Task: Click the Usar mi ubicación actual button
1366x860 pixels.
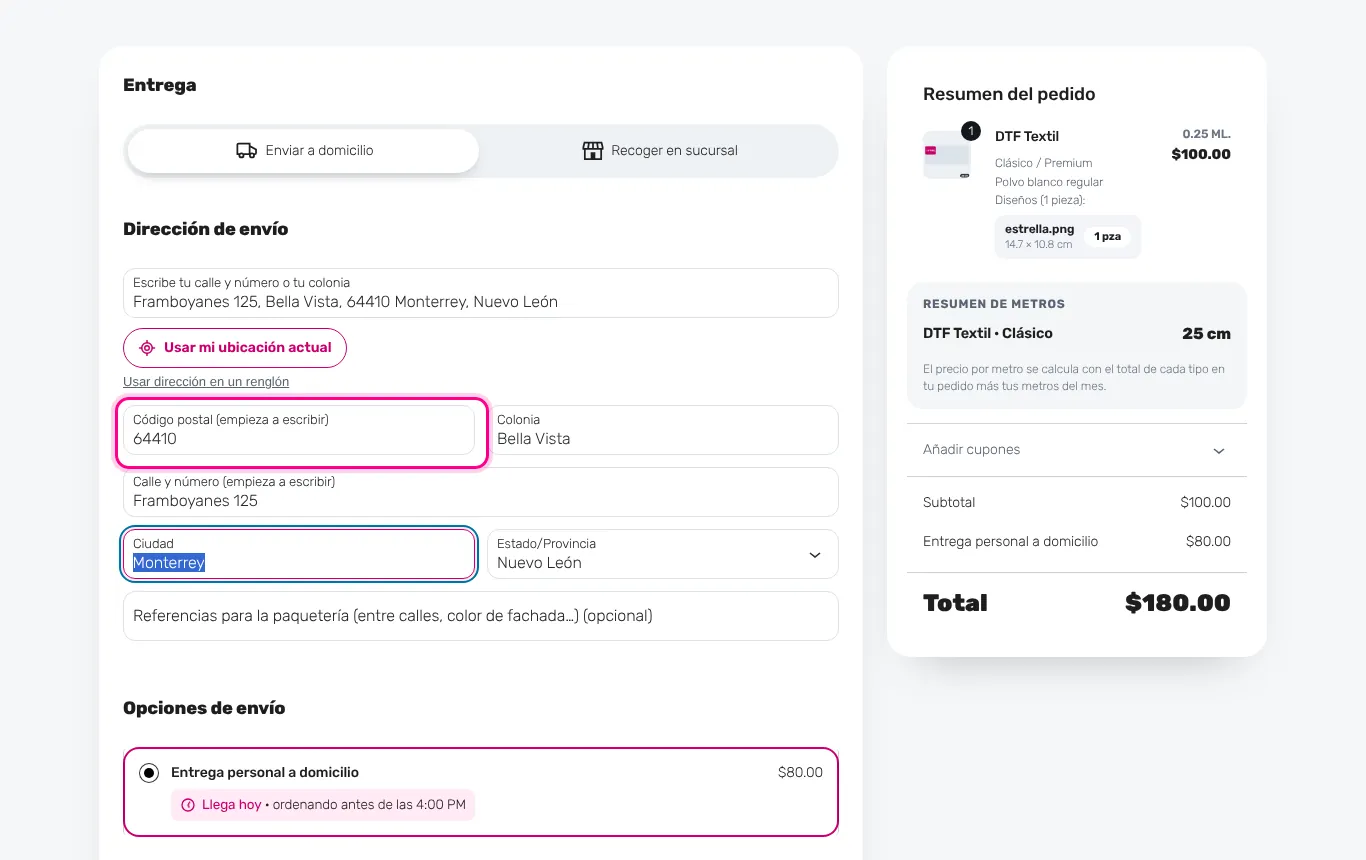Action: [235, 348]
